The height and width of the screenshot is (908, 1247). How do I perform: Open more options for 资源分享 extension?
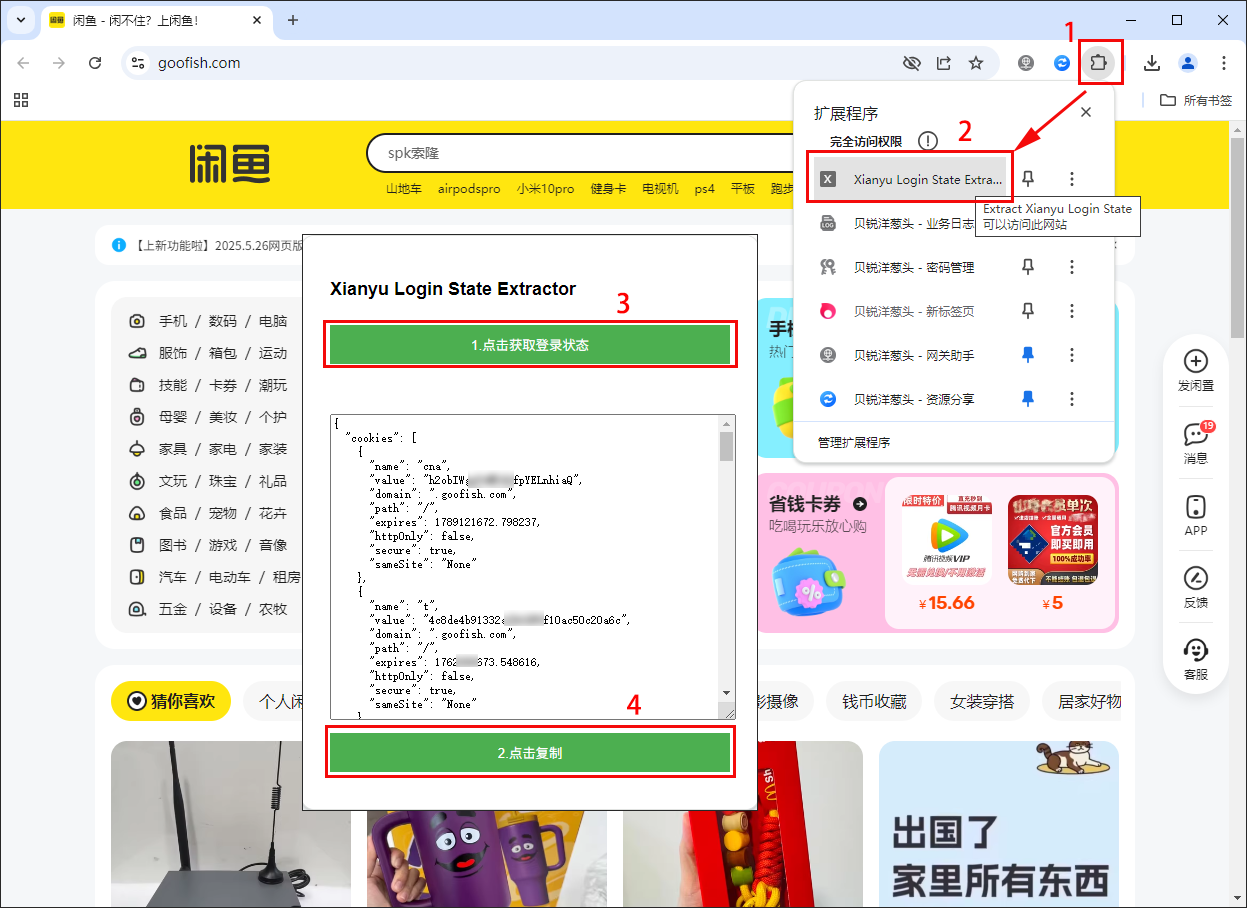tap(1072, 399)
